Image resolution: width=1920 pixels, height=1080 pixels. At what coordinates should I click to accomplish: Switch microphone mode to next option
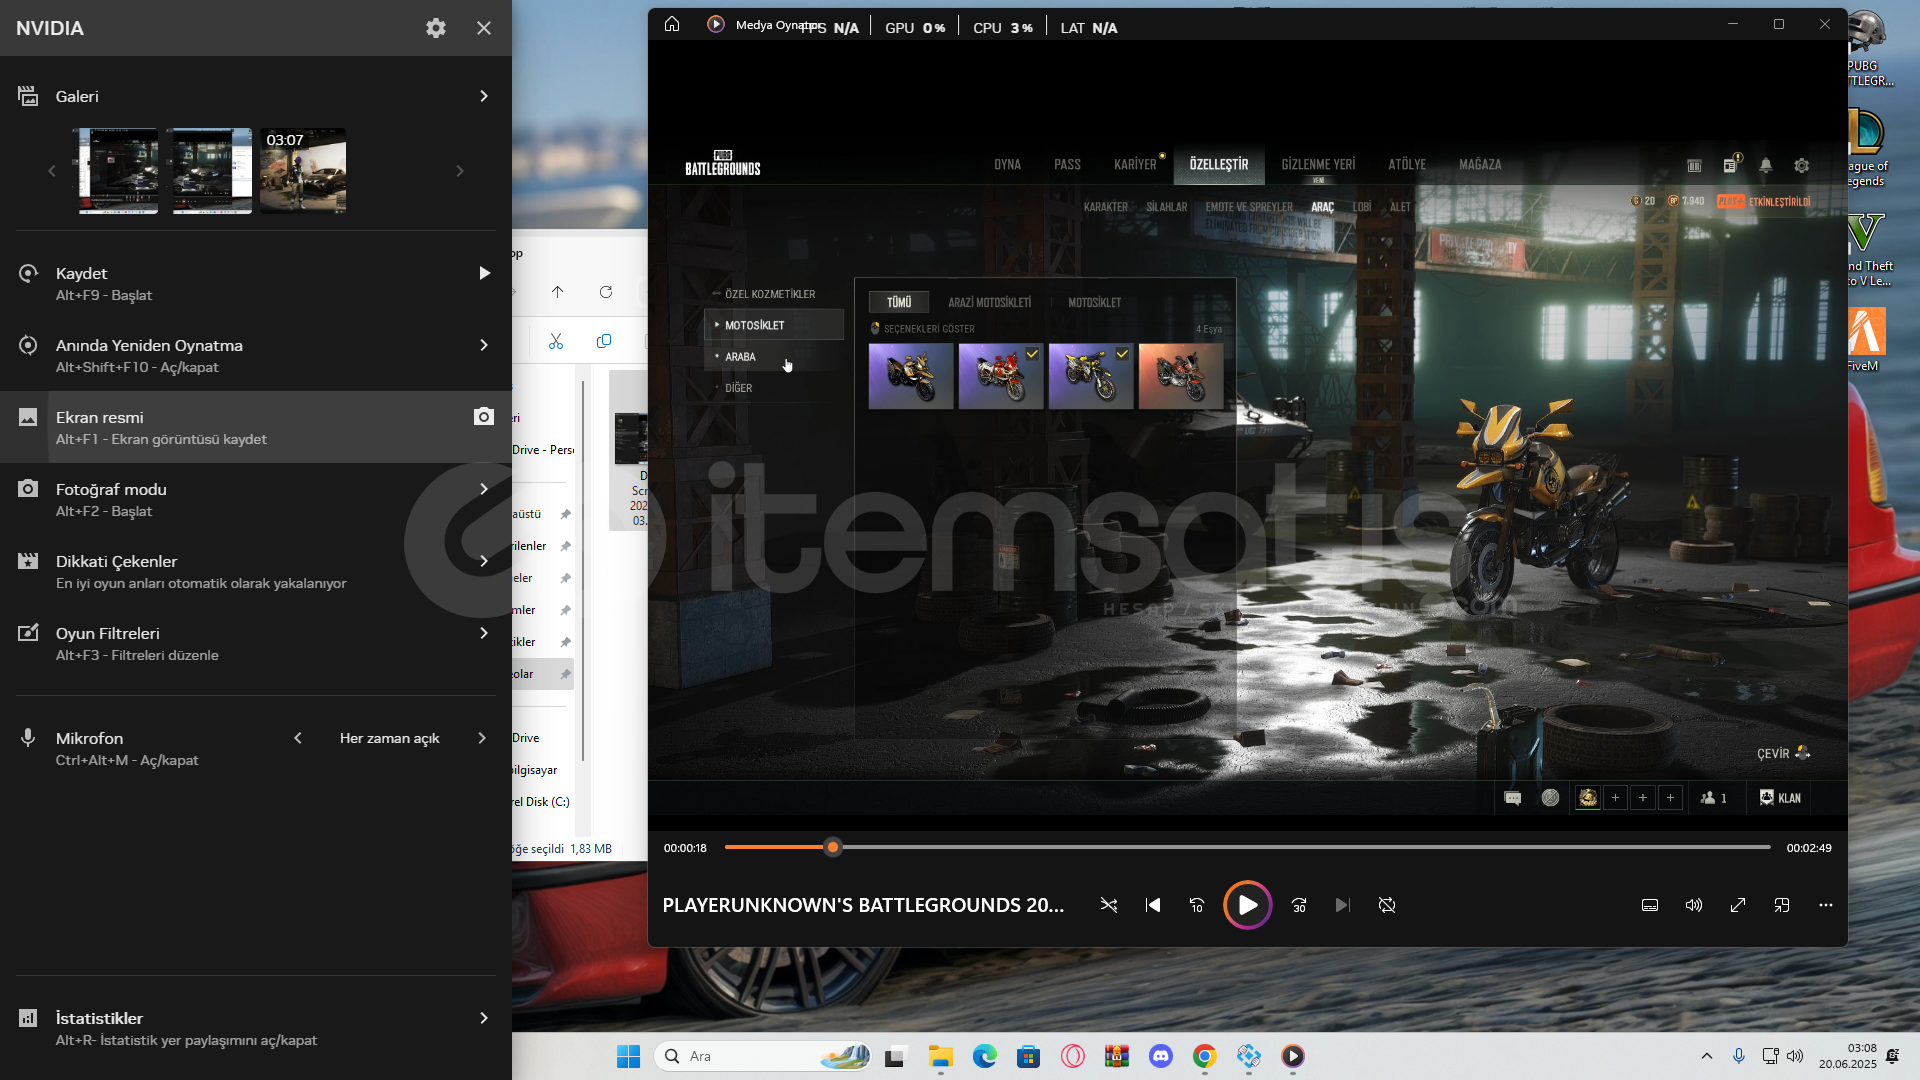click(x=482, y=738)
